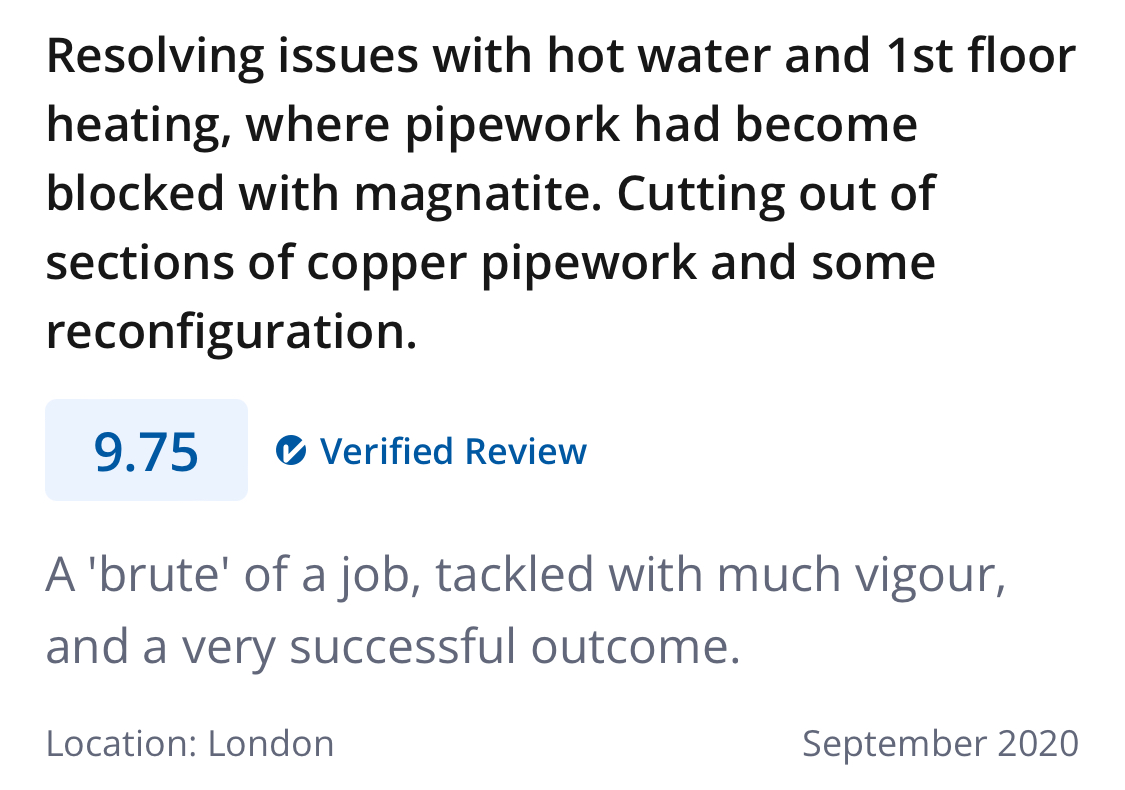1125x790 pixels.
Task: Click the word 'London' in the location line
Action: (271, 744)
